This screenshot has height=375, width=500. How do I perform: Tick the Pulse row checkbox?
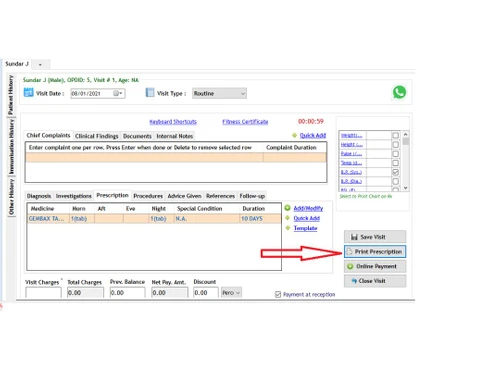pyautogui.click(x=395, y=154)
